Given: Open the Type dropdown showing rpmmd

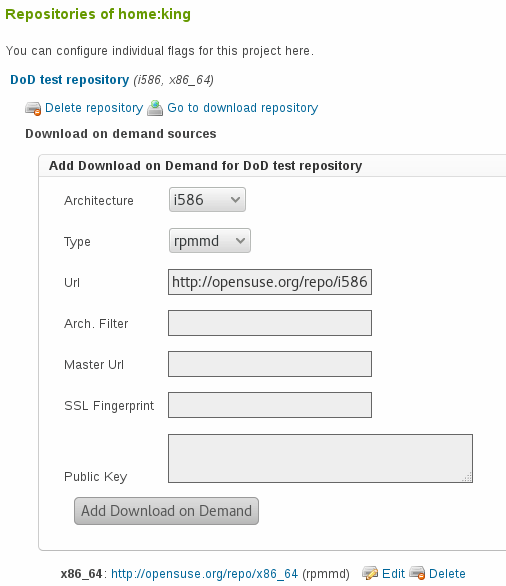Looking at the screenshot, I should click(x=210, y=241).
